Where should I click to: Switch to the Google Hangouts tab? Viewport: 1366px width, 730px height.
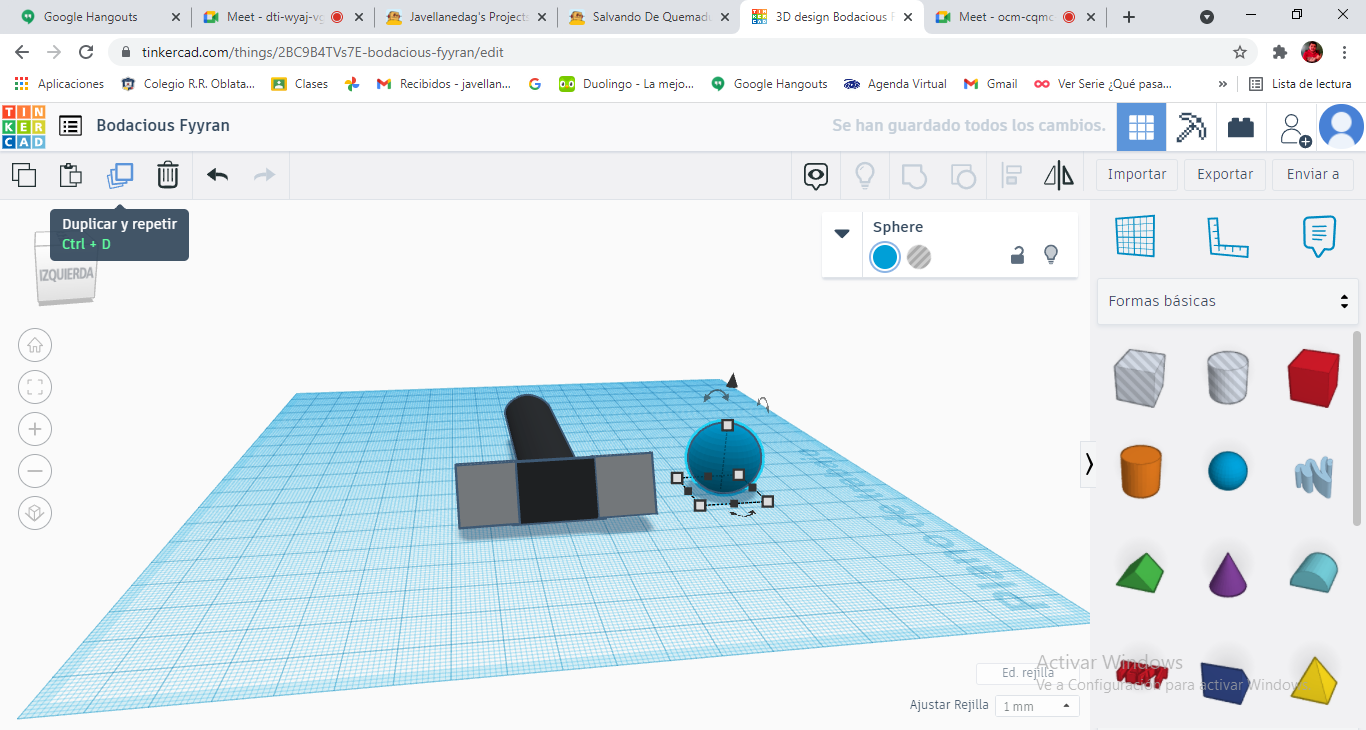pos(99,17)
